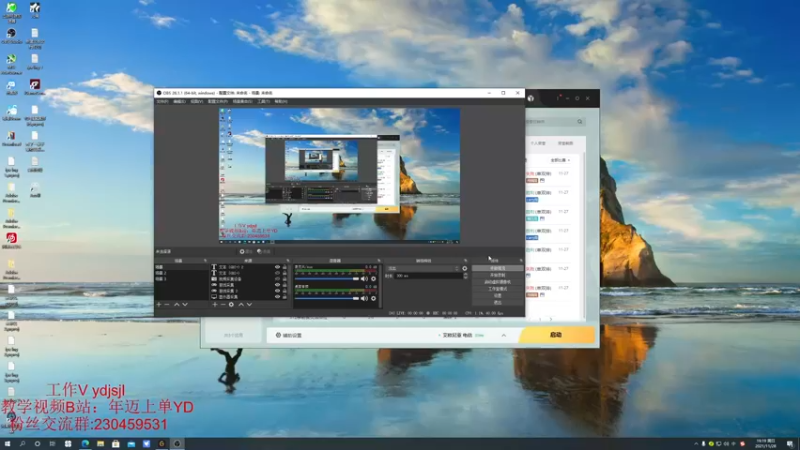Pop out the 来源 dock panel icon

(x=288, y=261)
